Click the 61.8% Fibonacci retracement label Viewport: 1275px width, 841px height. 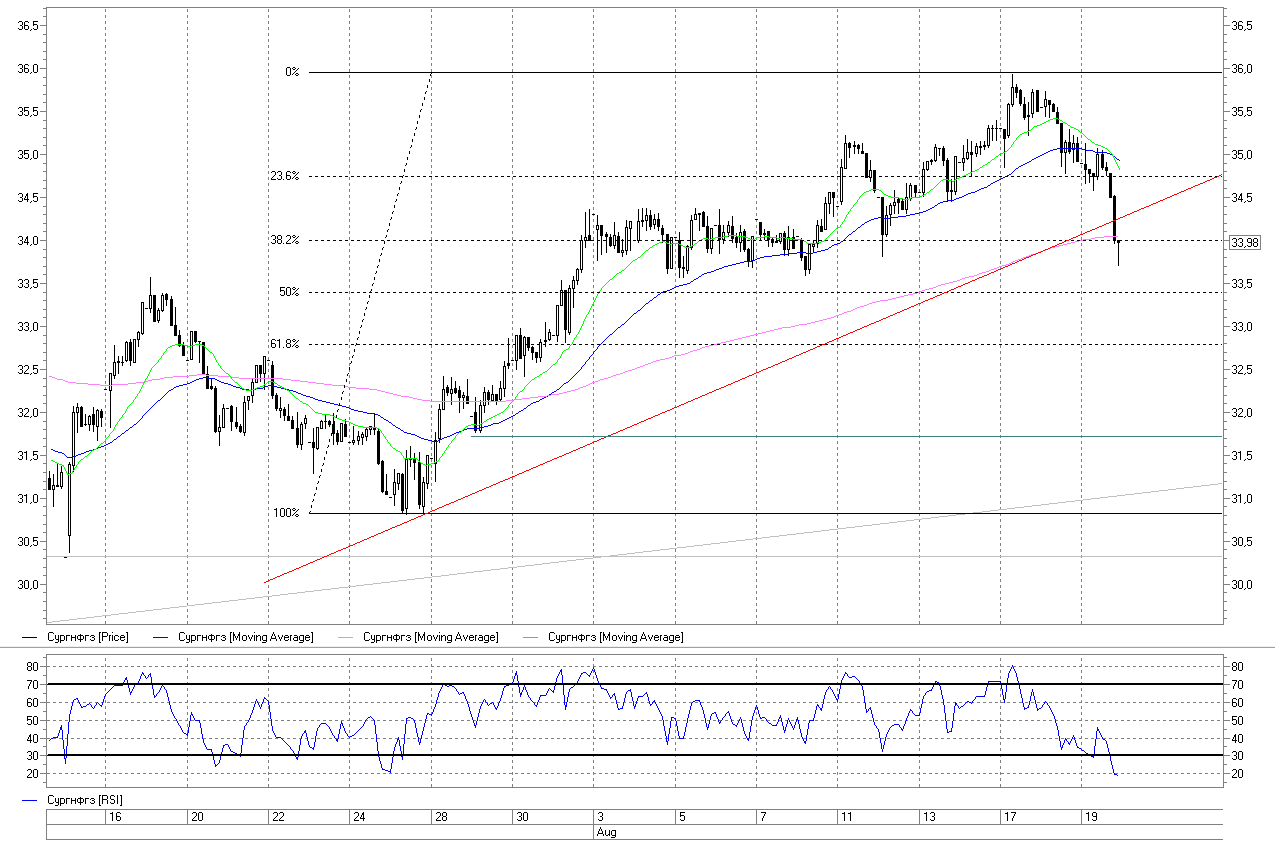tap(284, 344)
